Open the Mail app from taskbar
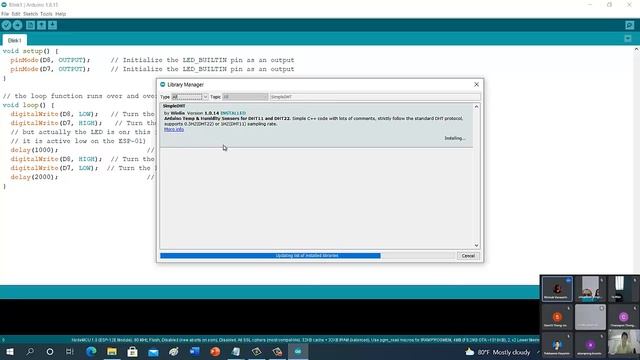 [153, 351]
